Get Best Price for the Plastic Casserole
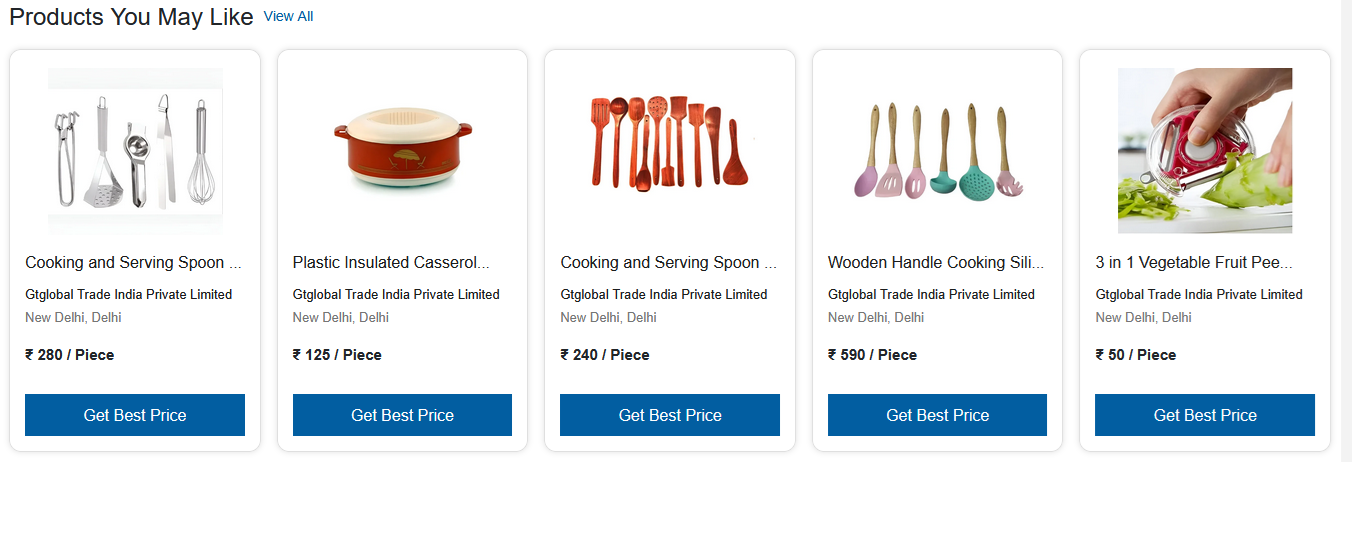The image size is (1352, 553). [402, 415]
